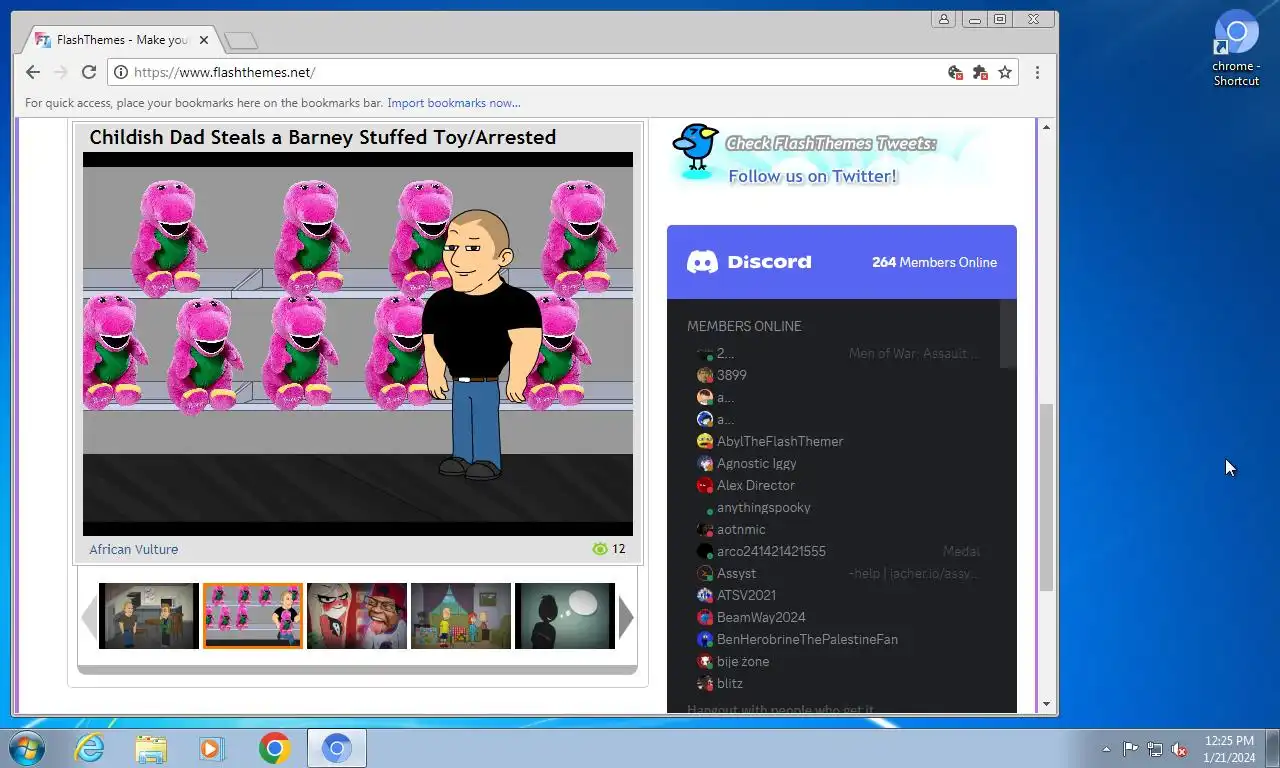Close the FlashThemes browser tab
Screen dimensions: 1280x768
(x=203, y=40)
